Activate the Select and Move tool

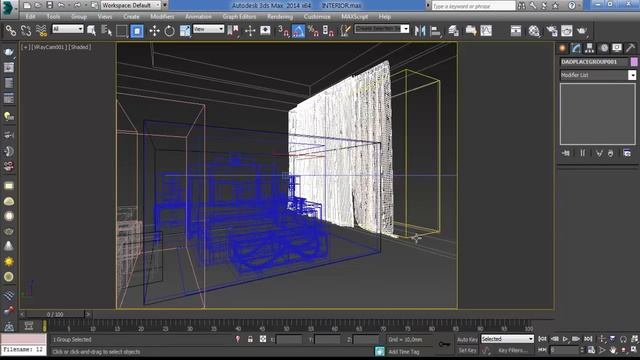click(x=154, y=31)
